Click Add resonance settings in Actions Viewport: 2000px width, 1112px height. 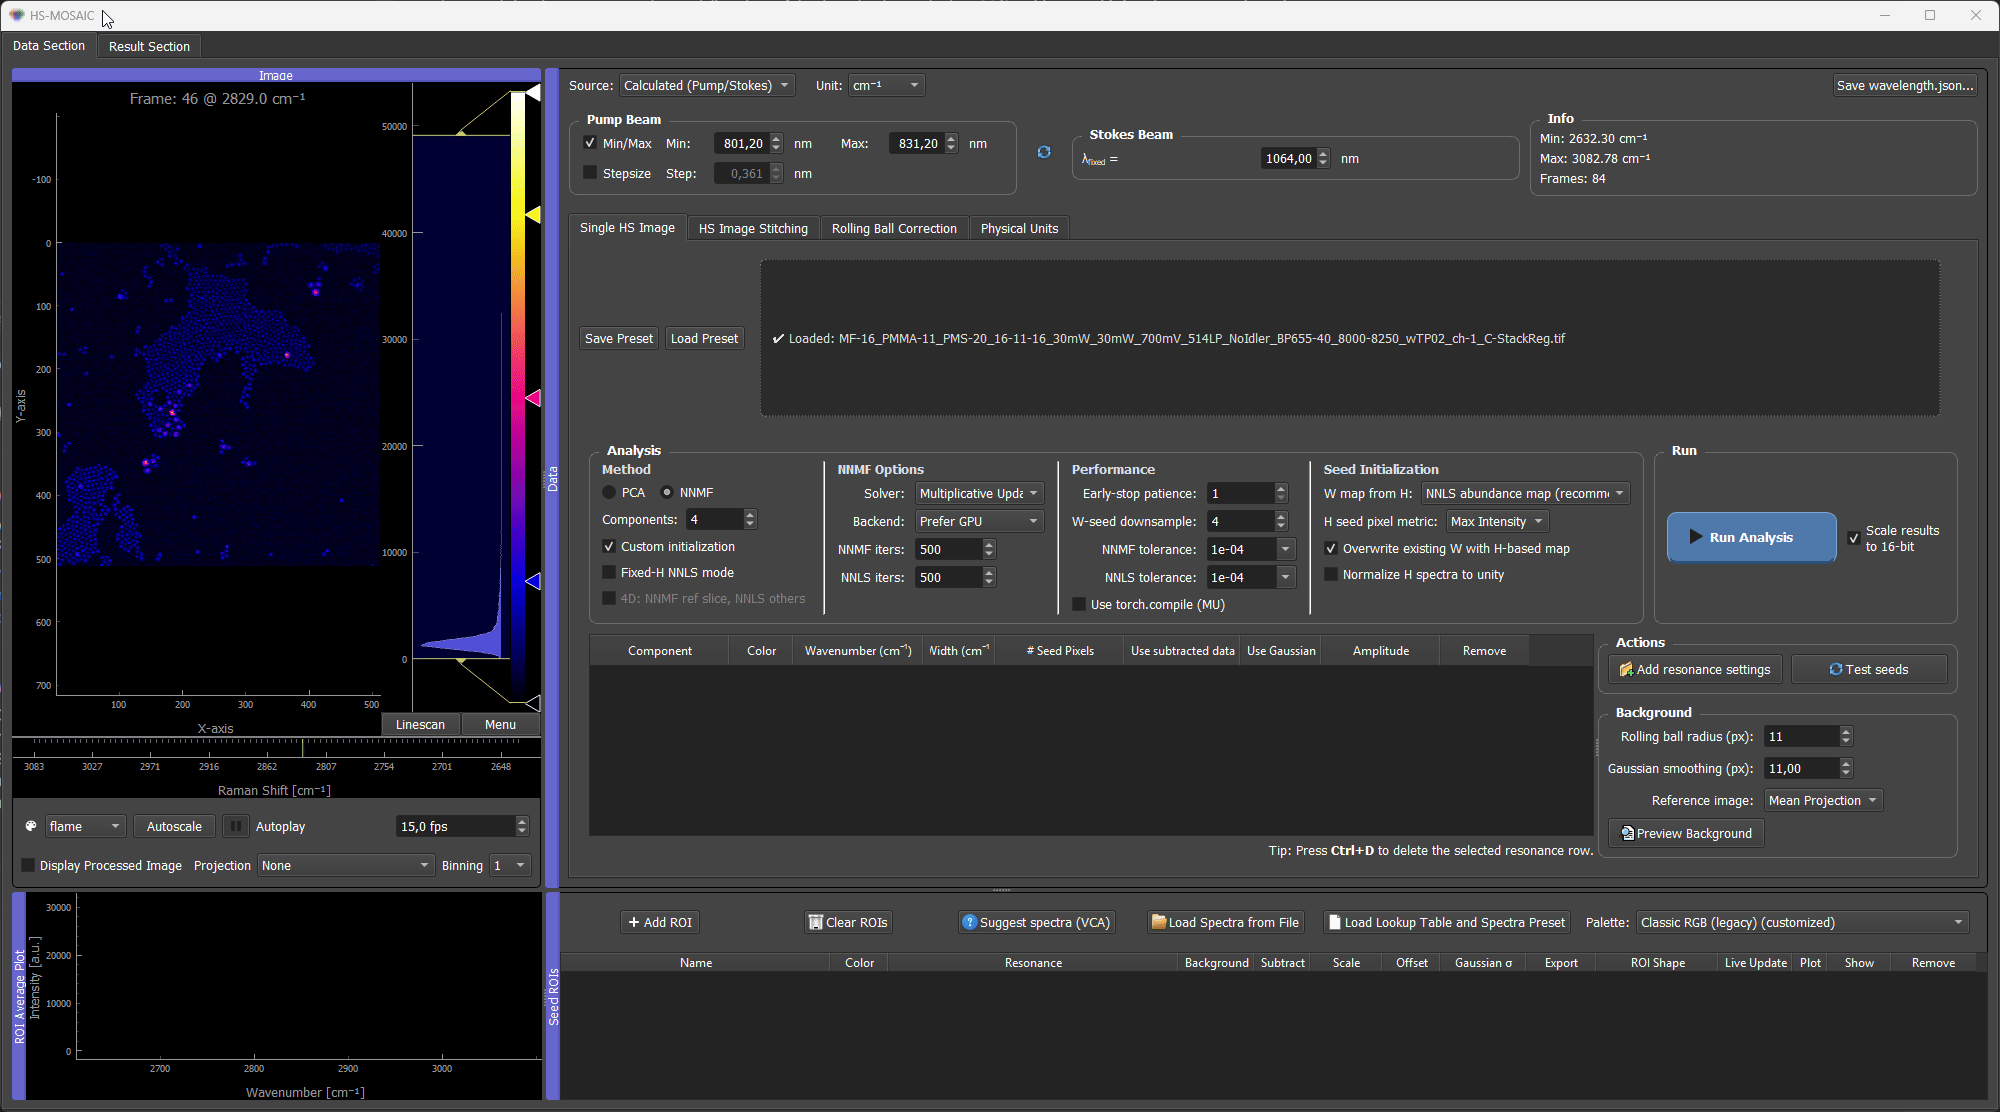click(1695, 669)
